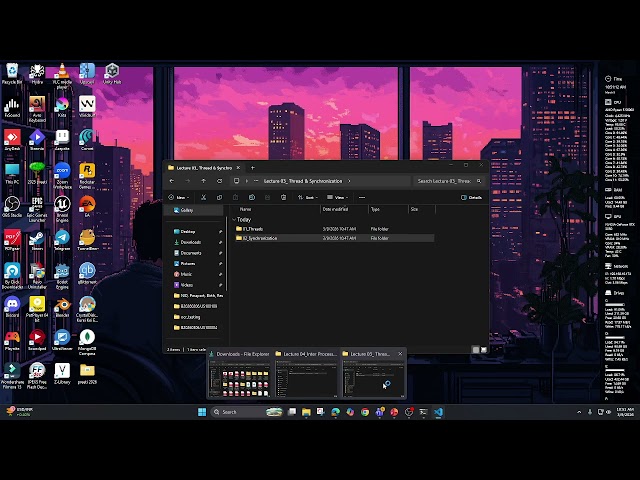Select Downloads - File Explorer preview thumbnail
This screenshot has width=640, height=480.
[239, 374]
